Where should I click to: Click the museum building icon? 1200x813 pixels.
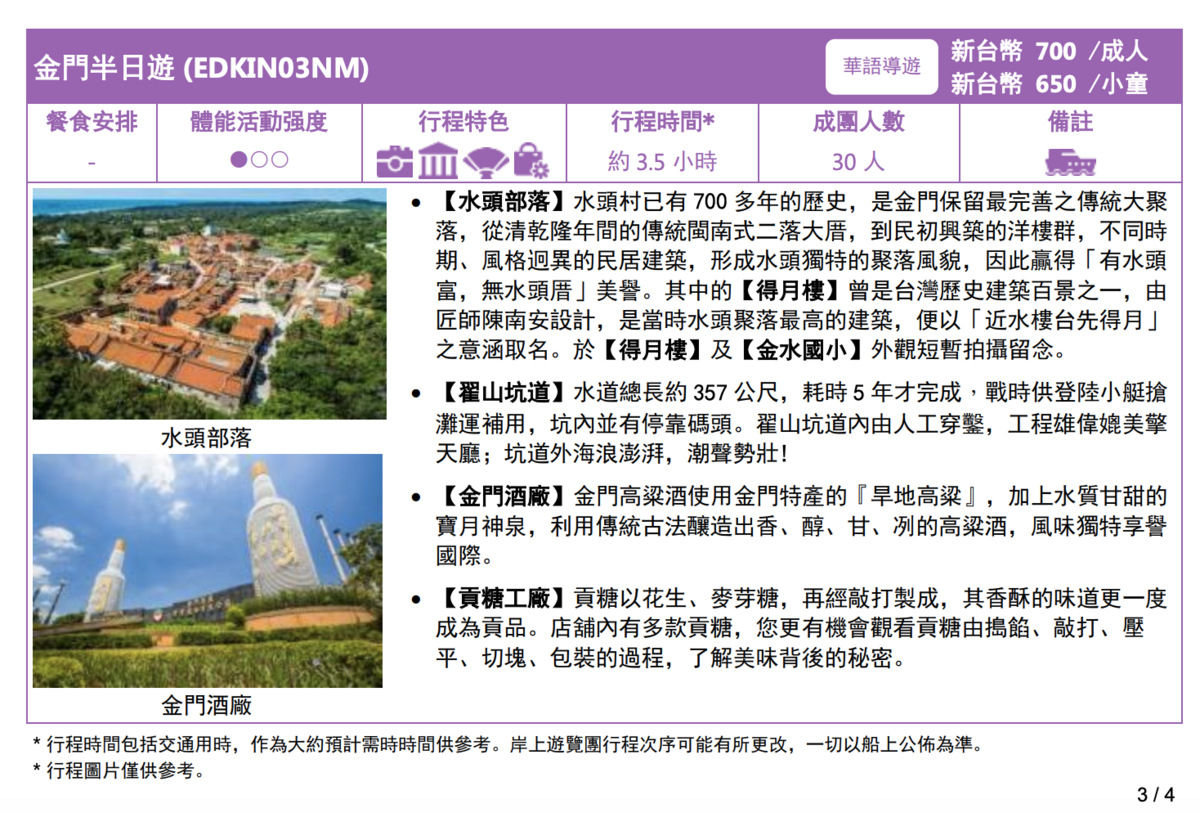(439, 160)
